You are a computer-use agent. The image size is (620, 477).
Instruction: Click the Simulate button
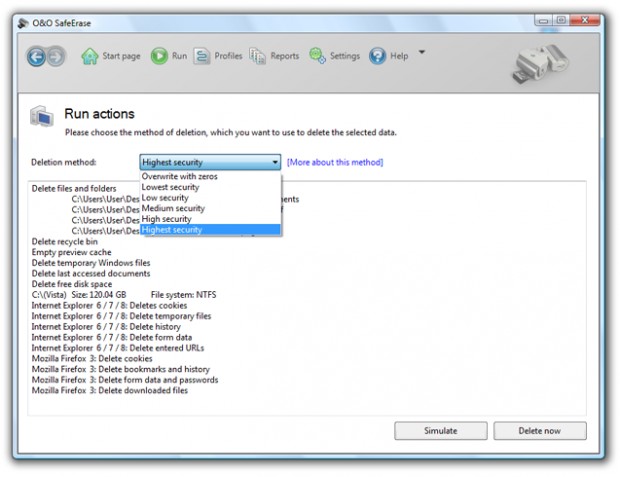click(x=441, y=431)
